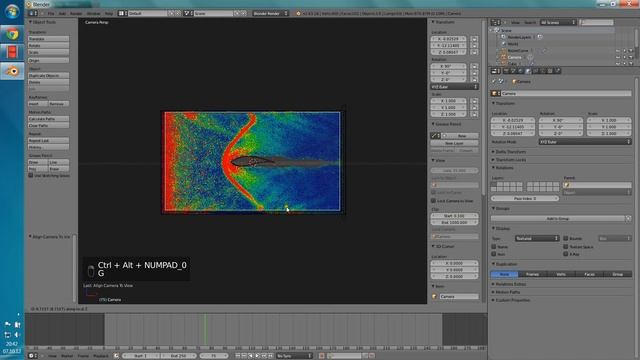
Task: Click the network icon in system tray
Action: click(x=7, y=335)
